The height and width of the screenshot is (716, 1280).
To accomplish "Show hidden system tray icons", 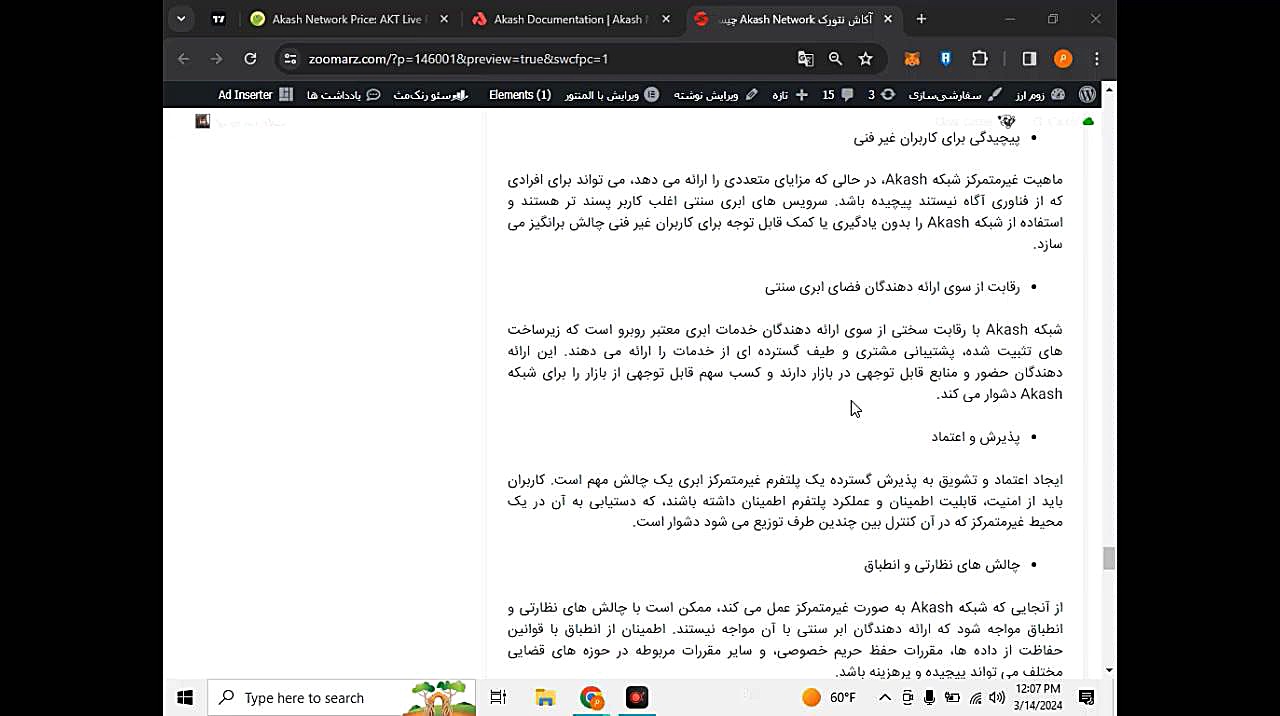I will [885, 698].
